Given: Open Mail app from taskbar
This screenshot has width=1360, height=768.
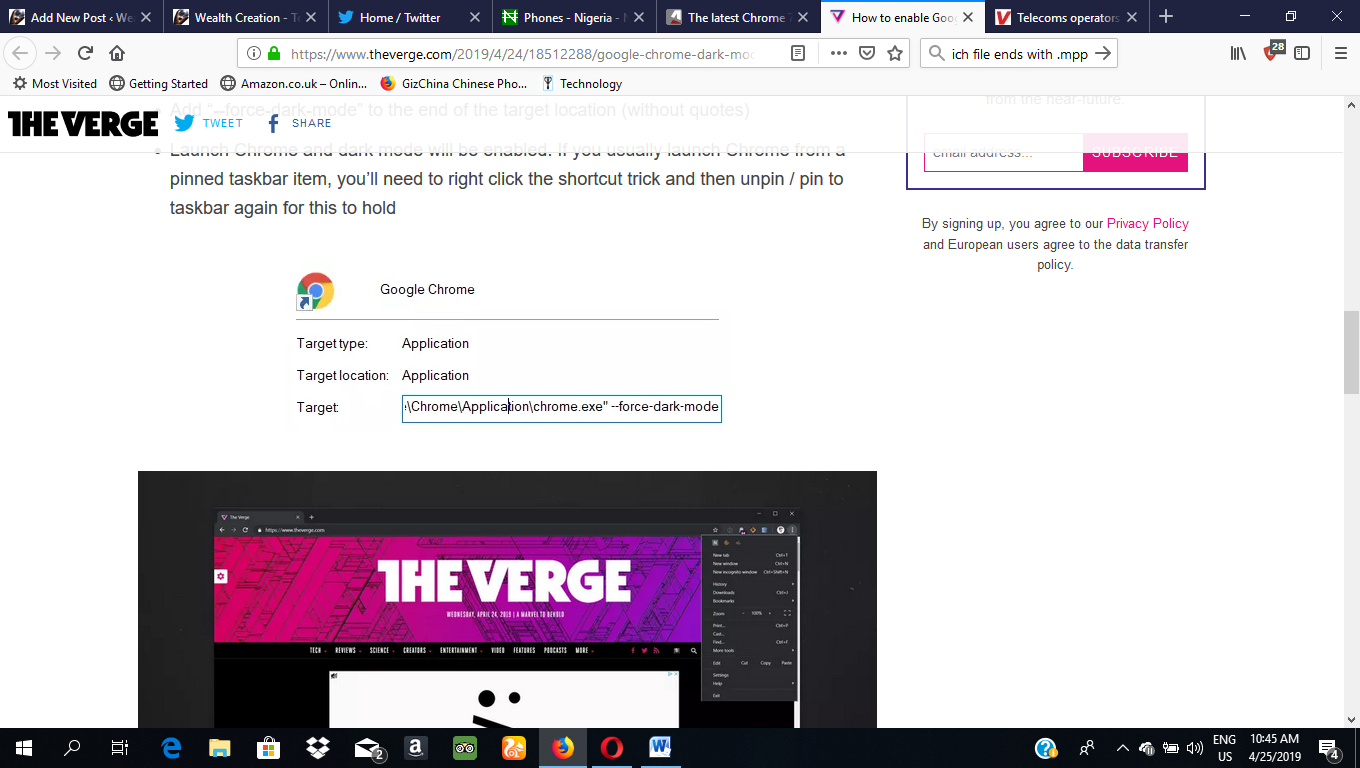Looking at the screenshot, I should [x=369, y=748].
